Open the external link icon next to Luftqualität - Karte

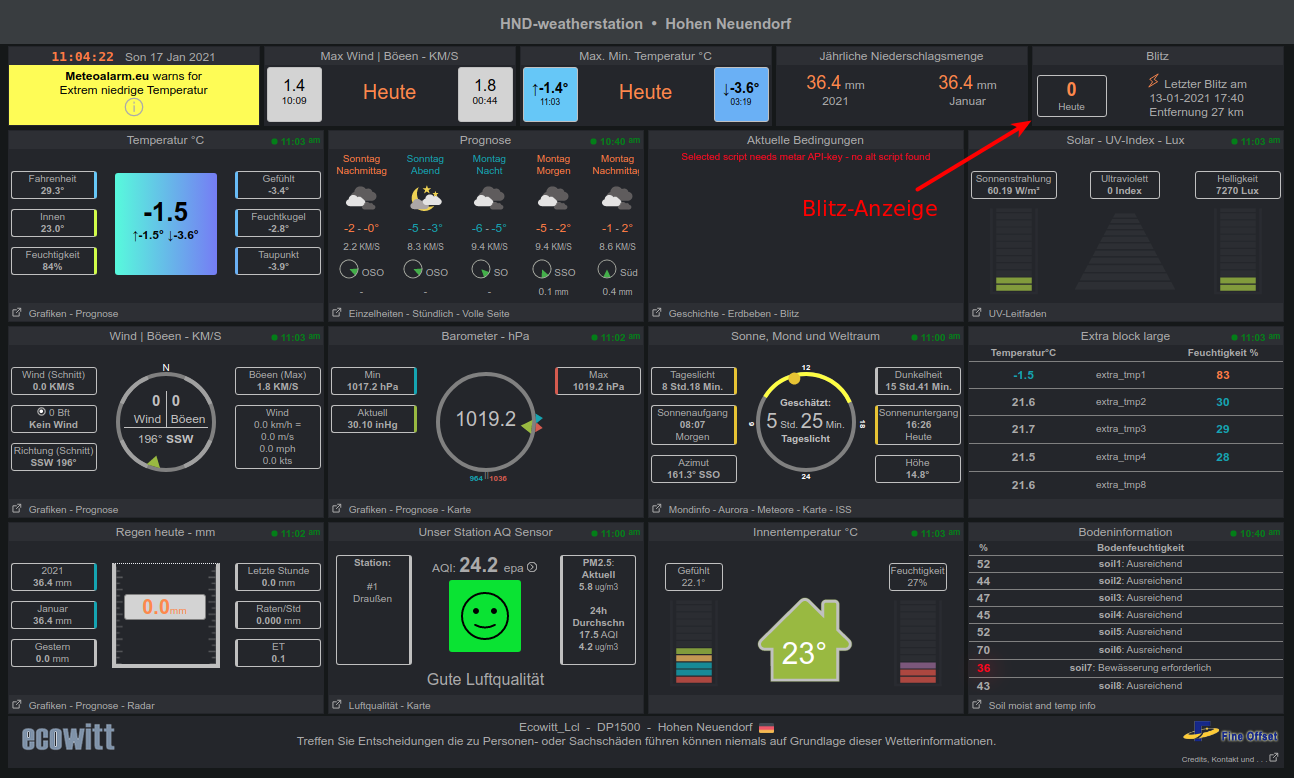tap(337, 705)
